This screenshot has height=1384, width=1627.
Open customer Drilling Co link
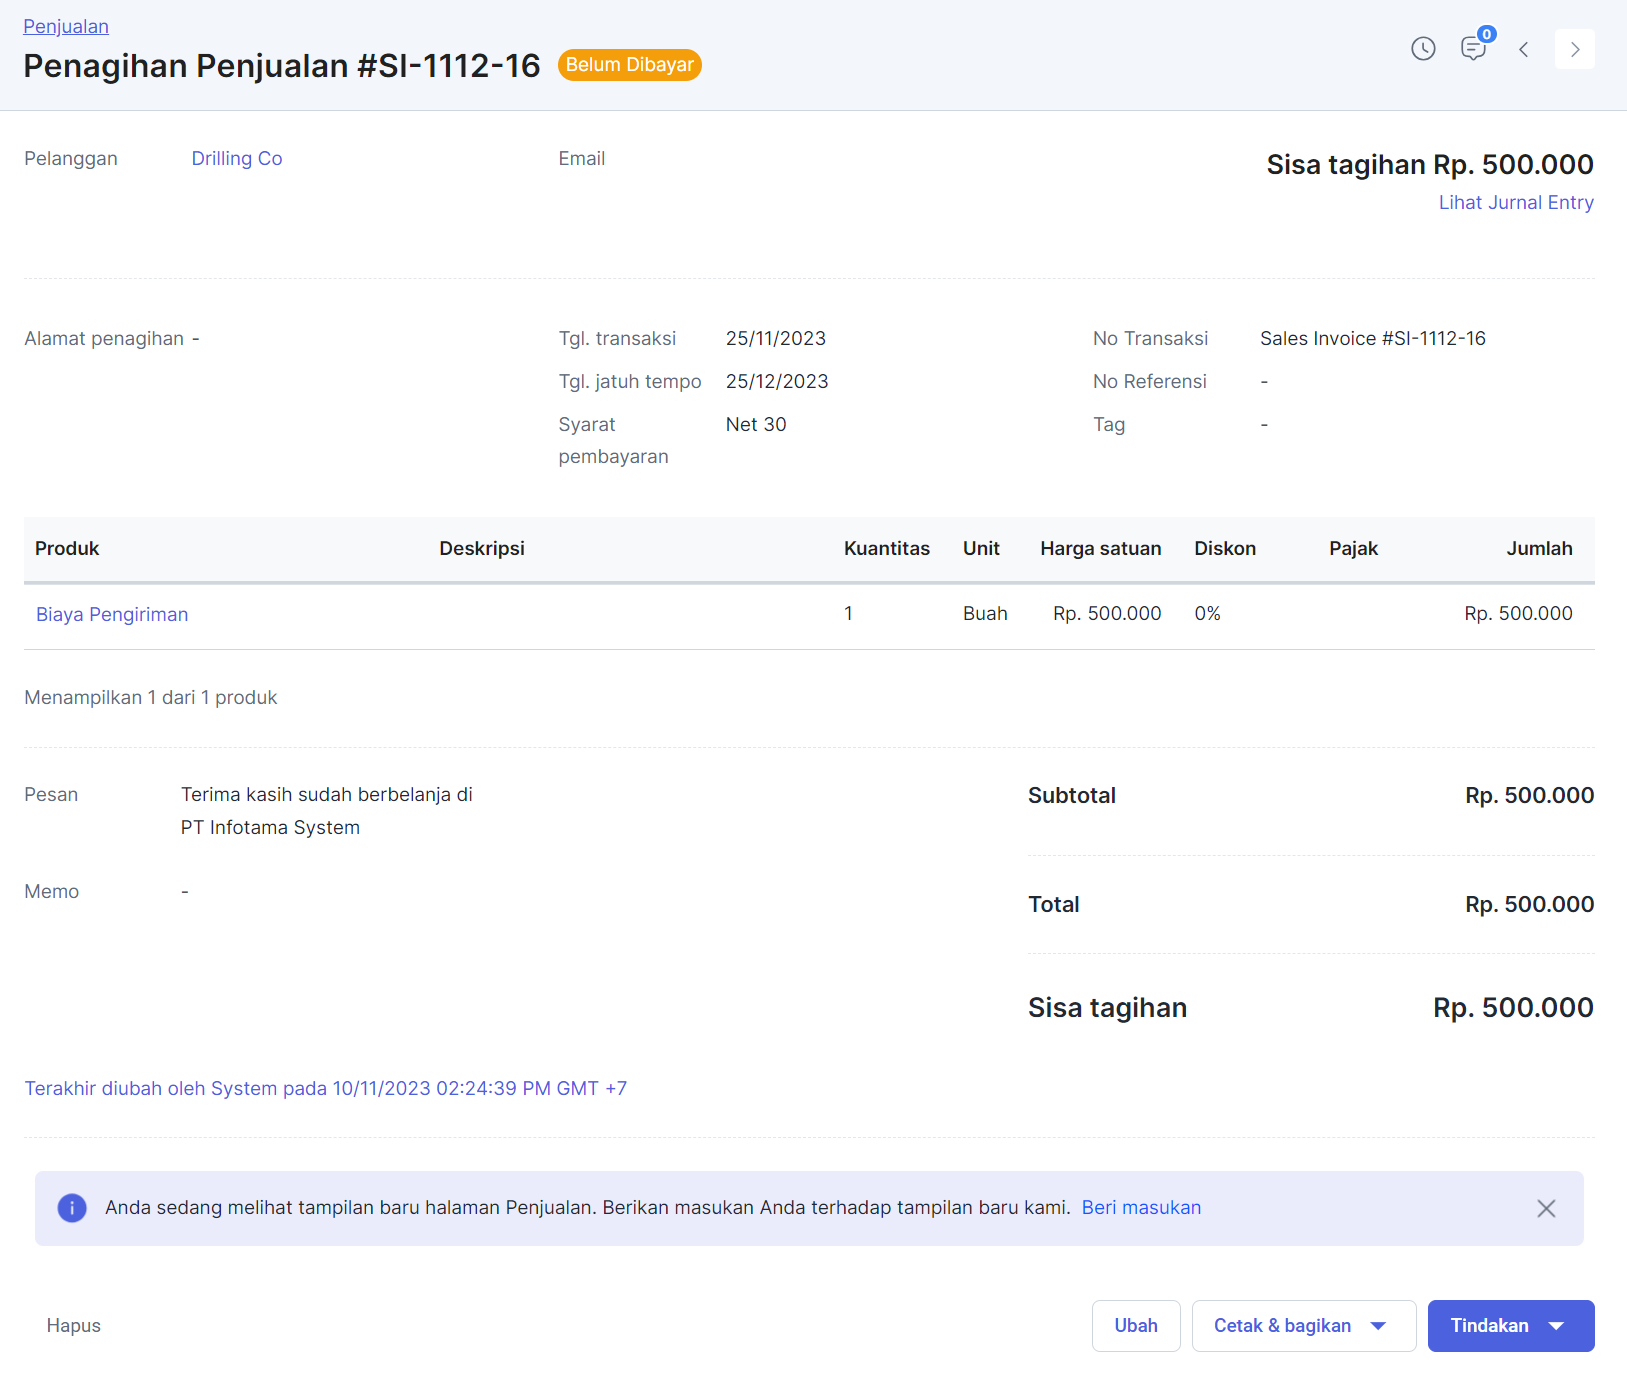point(237,159)
